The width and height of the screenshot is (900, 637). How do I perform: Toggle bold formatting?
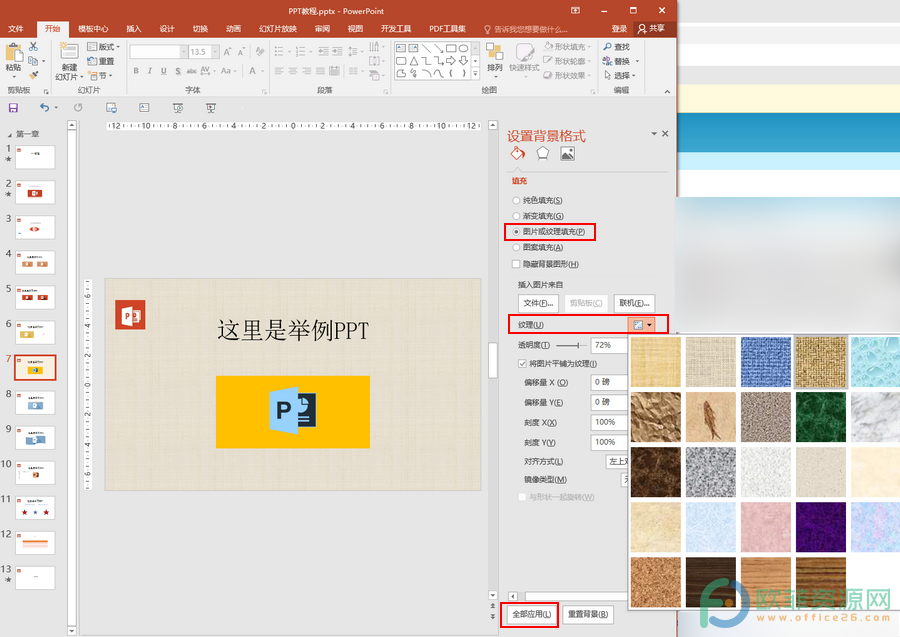tap(136, 71)
